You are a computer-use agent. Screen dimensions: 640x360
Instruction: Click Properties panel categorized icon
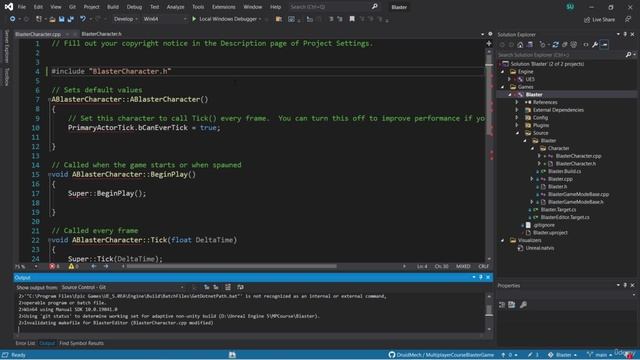pyautogui.click(x=502, y=304)
